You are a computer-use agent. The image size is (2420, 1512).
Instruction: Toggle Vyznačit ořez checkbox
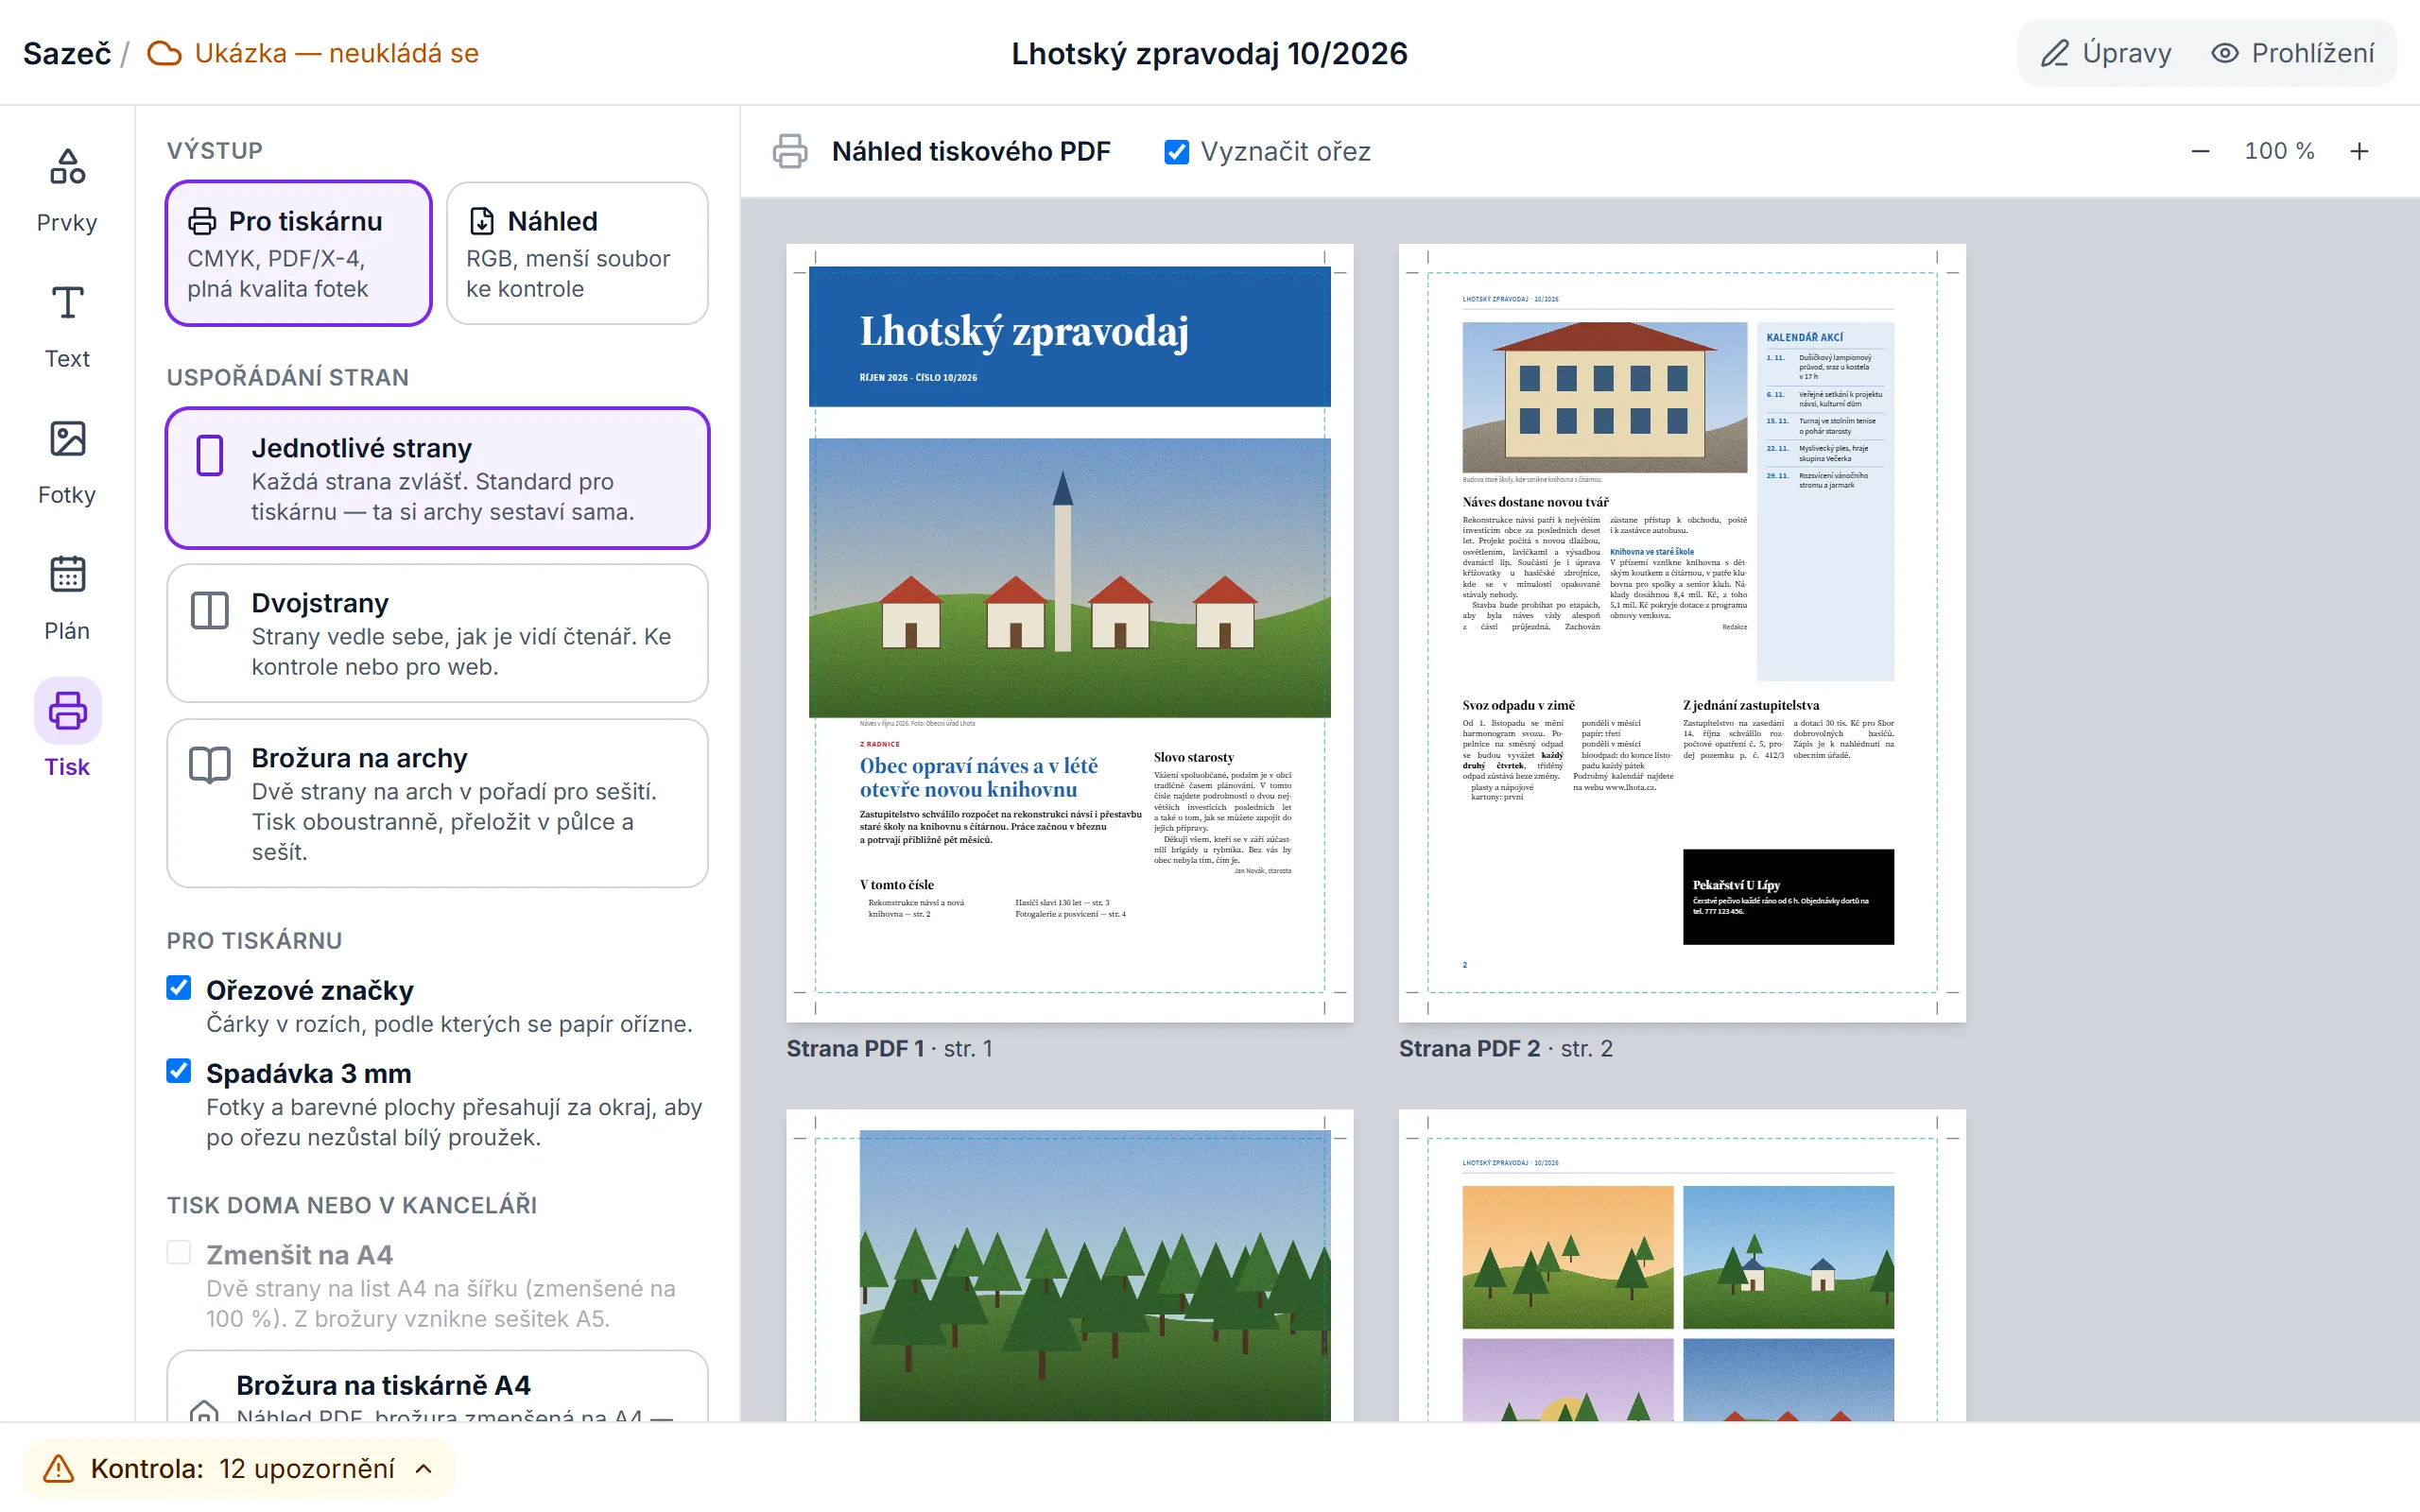(1177, 152)
